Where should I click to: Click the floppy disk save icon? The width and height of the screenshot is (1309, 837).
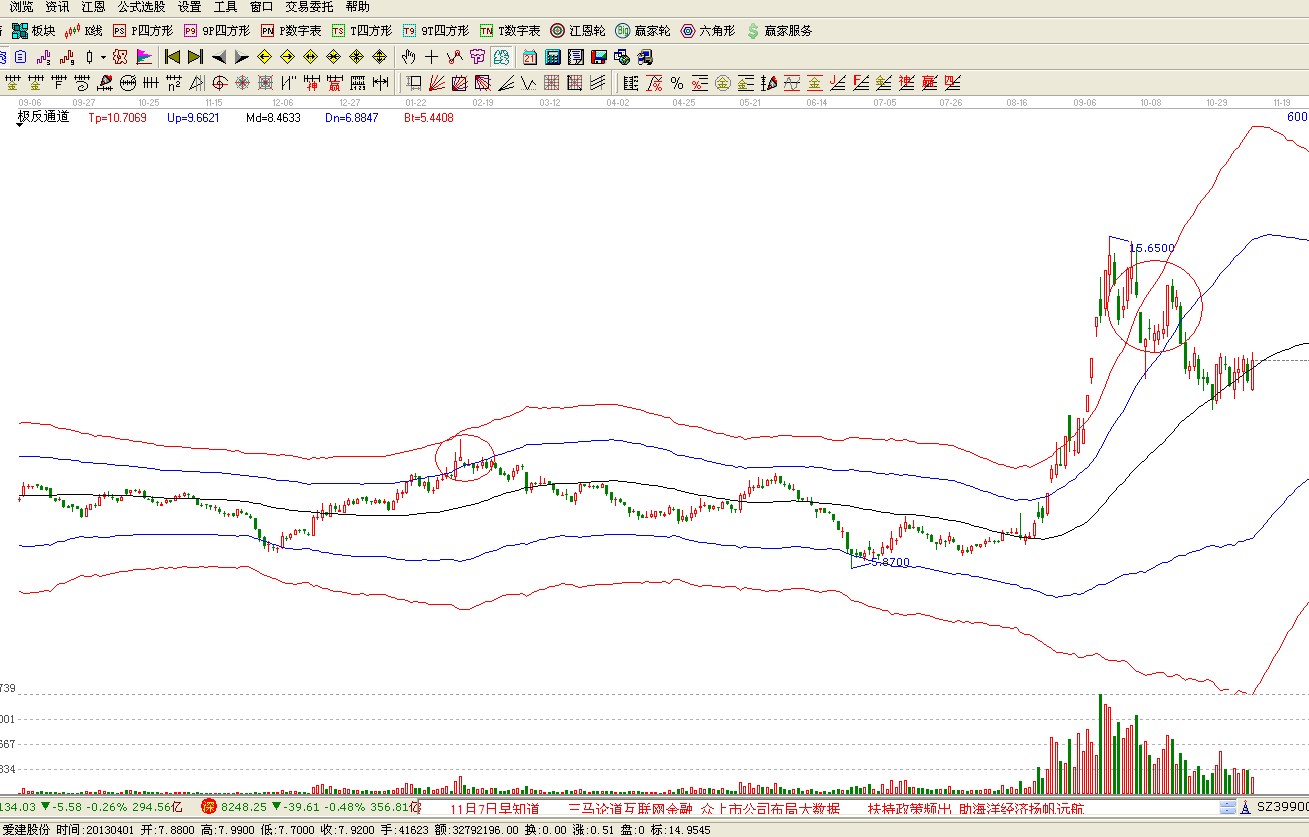tap(599, 57)
